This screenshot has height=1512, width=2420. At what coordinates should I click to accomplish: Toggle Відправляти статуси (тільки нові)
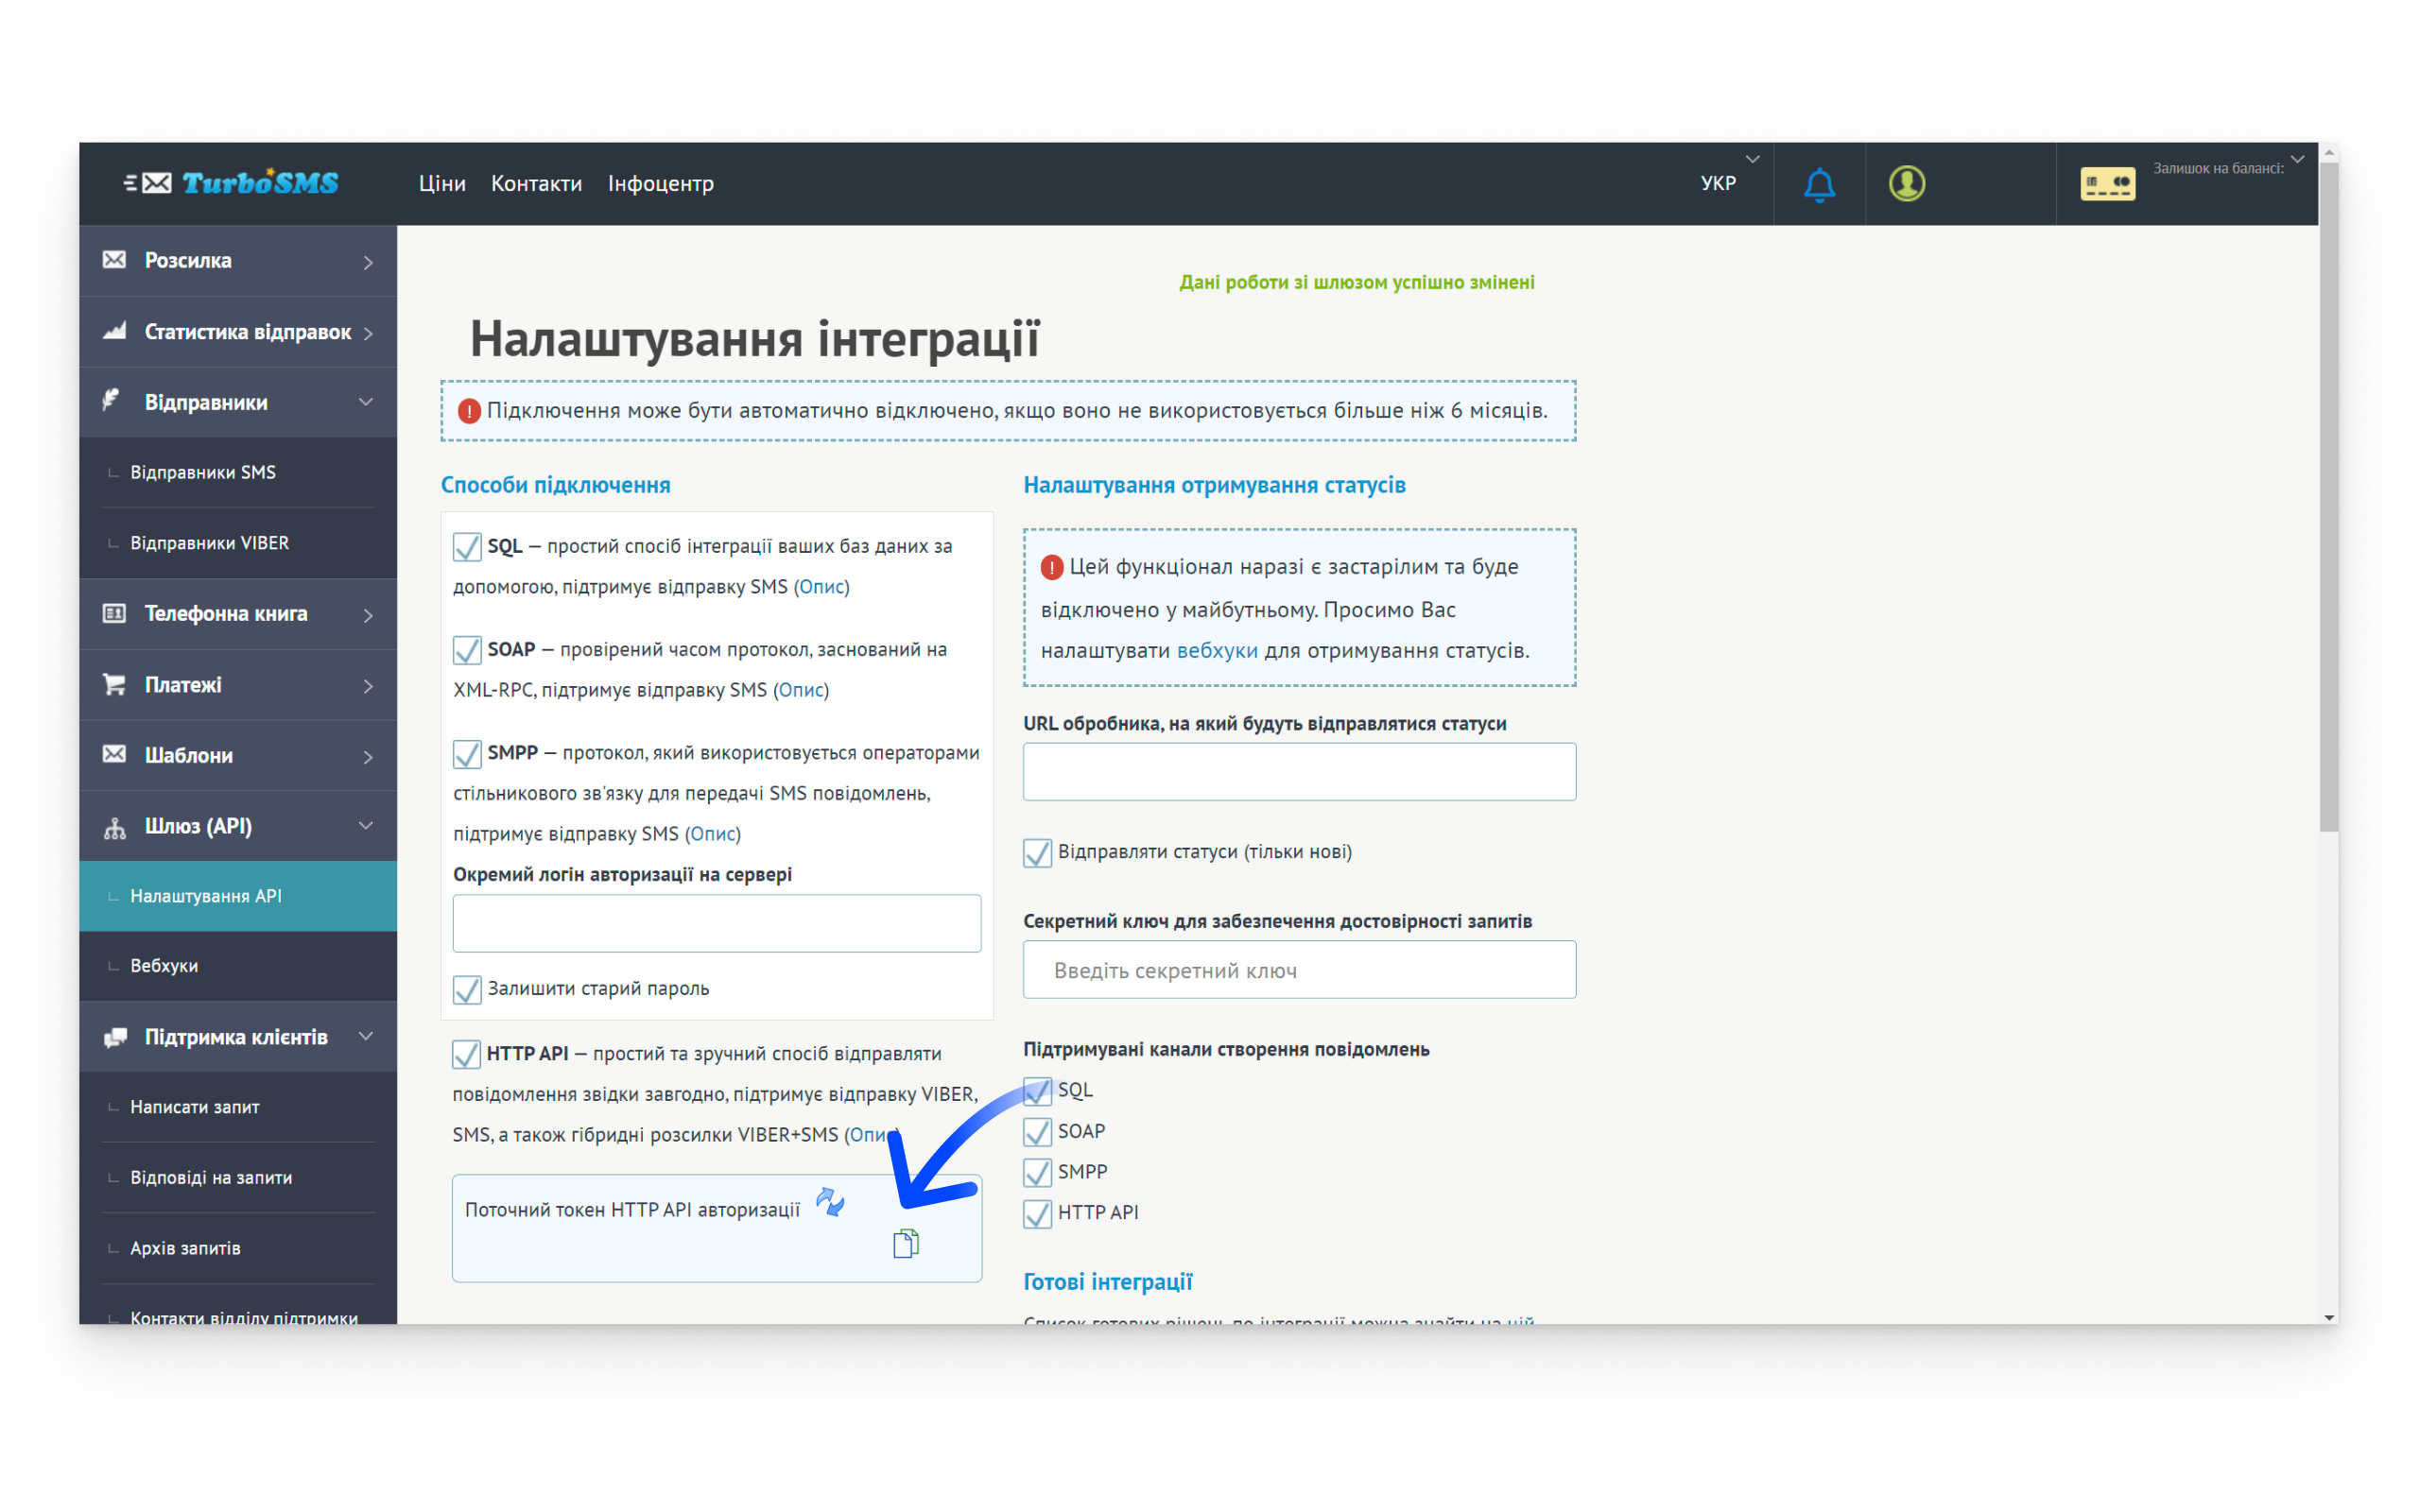tap(1037, 852)
